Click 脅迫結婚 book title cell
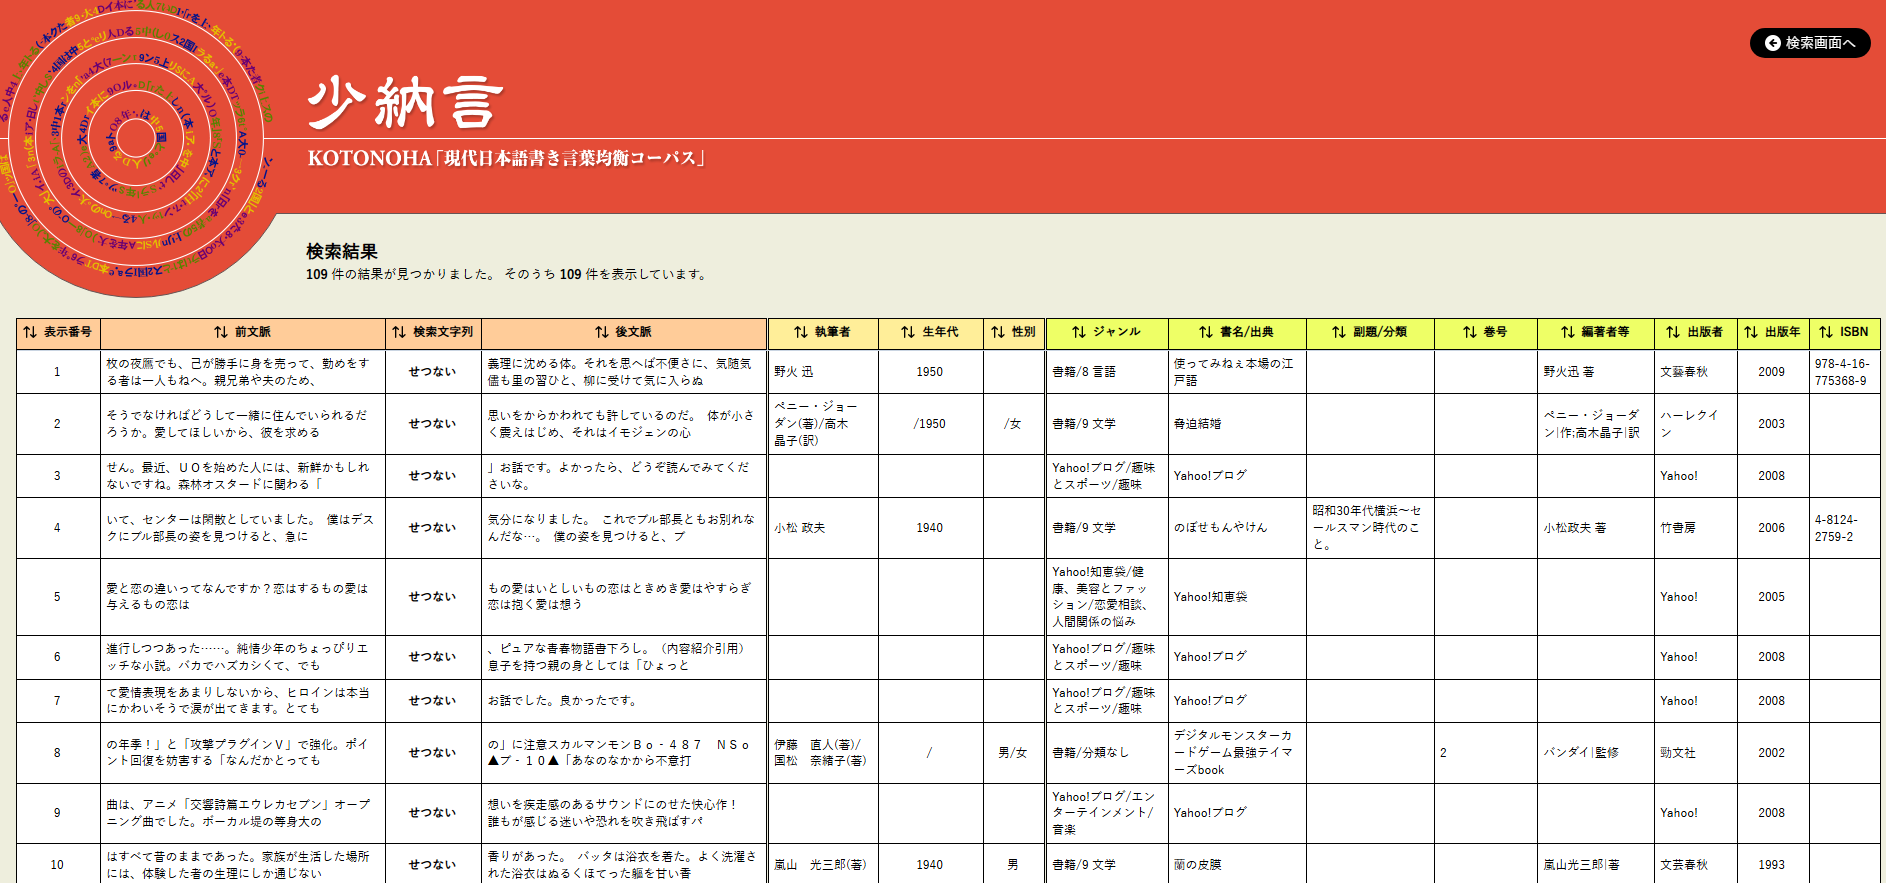1886x883 pixels. [1237, 424]
